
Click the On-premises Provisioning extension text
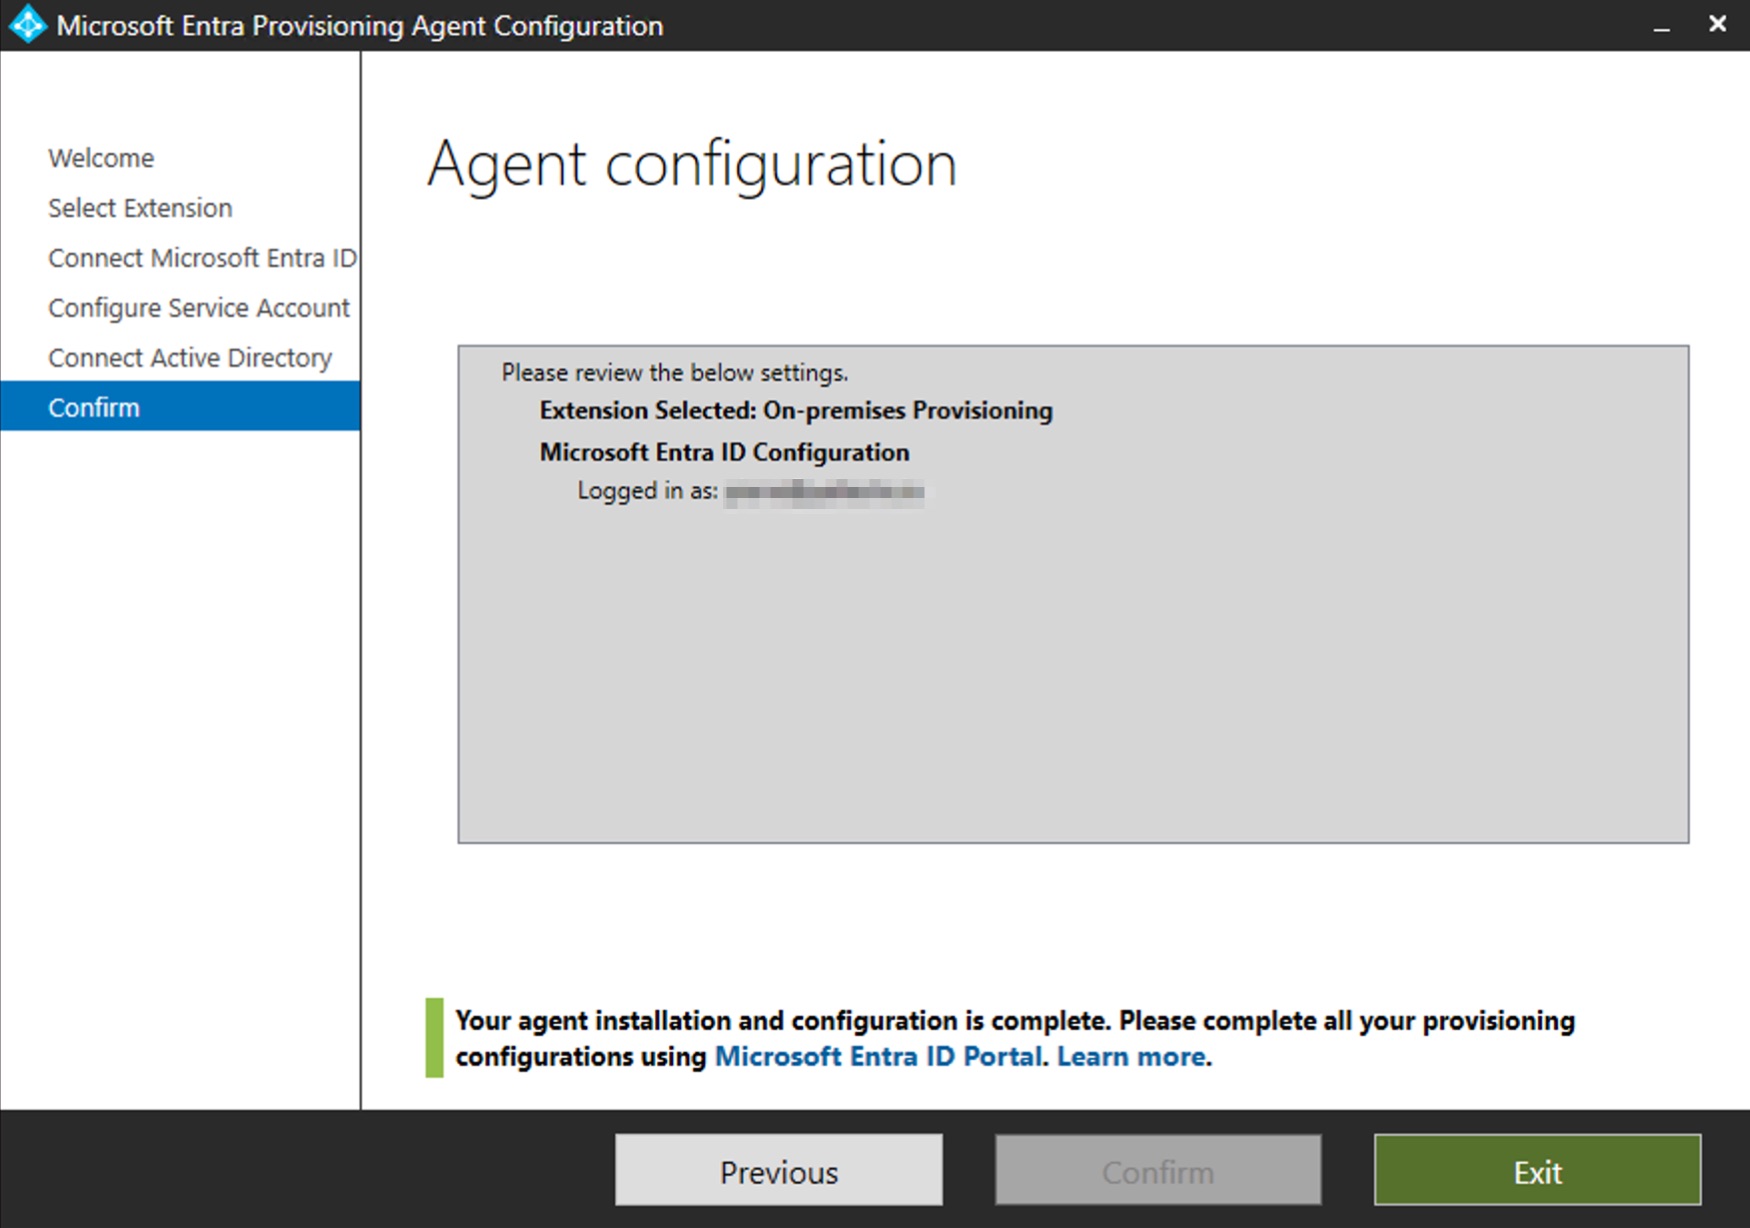tap(909, 410)
